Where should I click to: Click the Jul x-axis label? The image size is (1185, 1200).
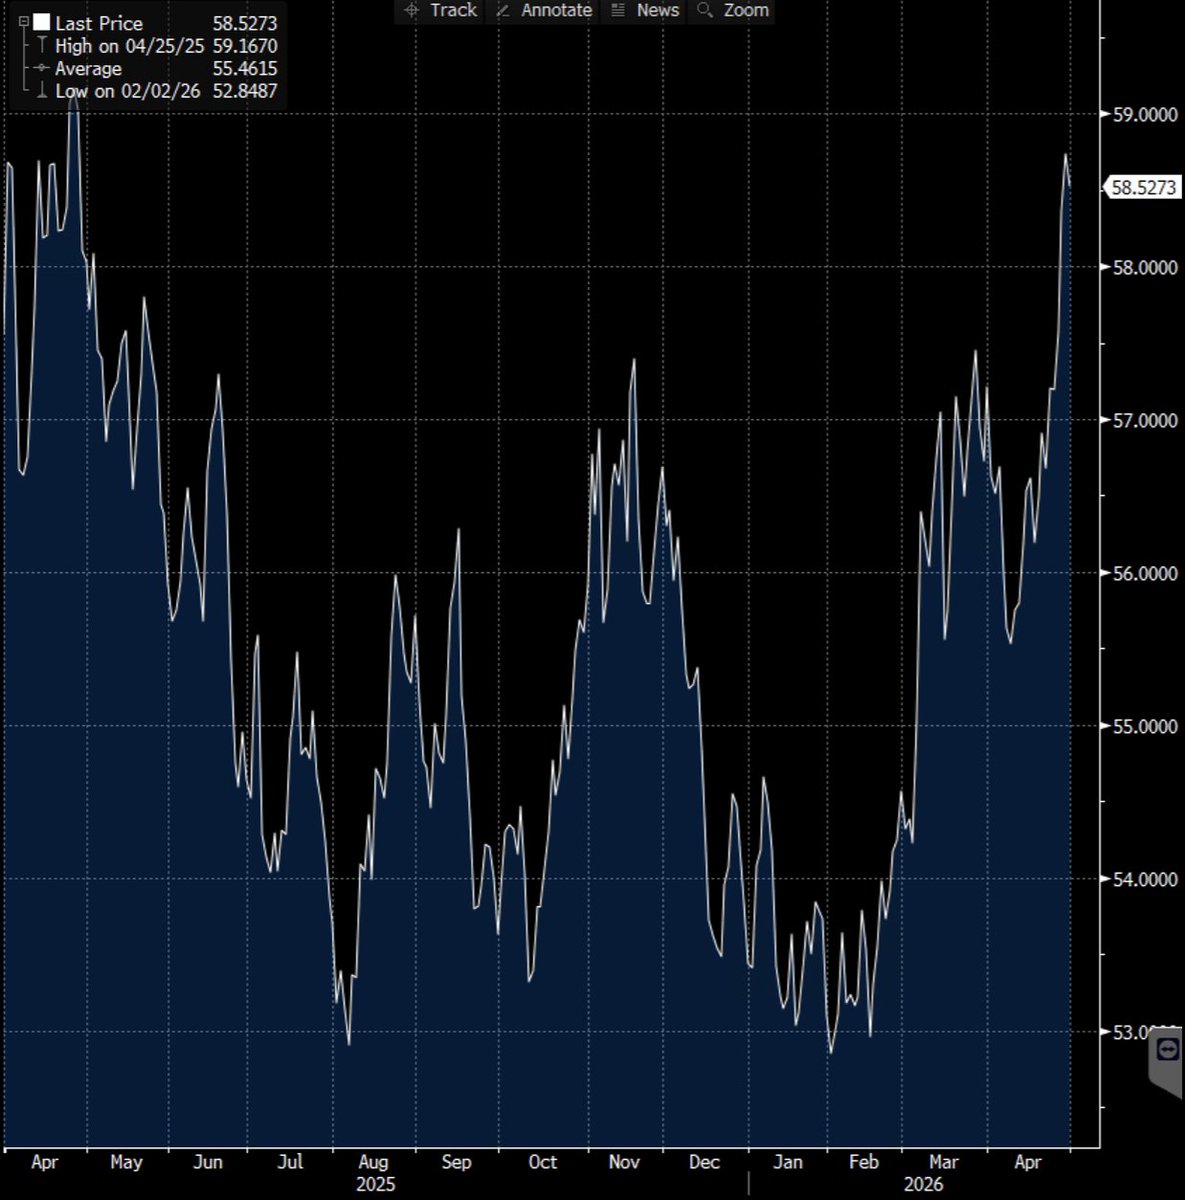pyautogui.click(x=290, y=1162)
